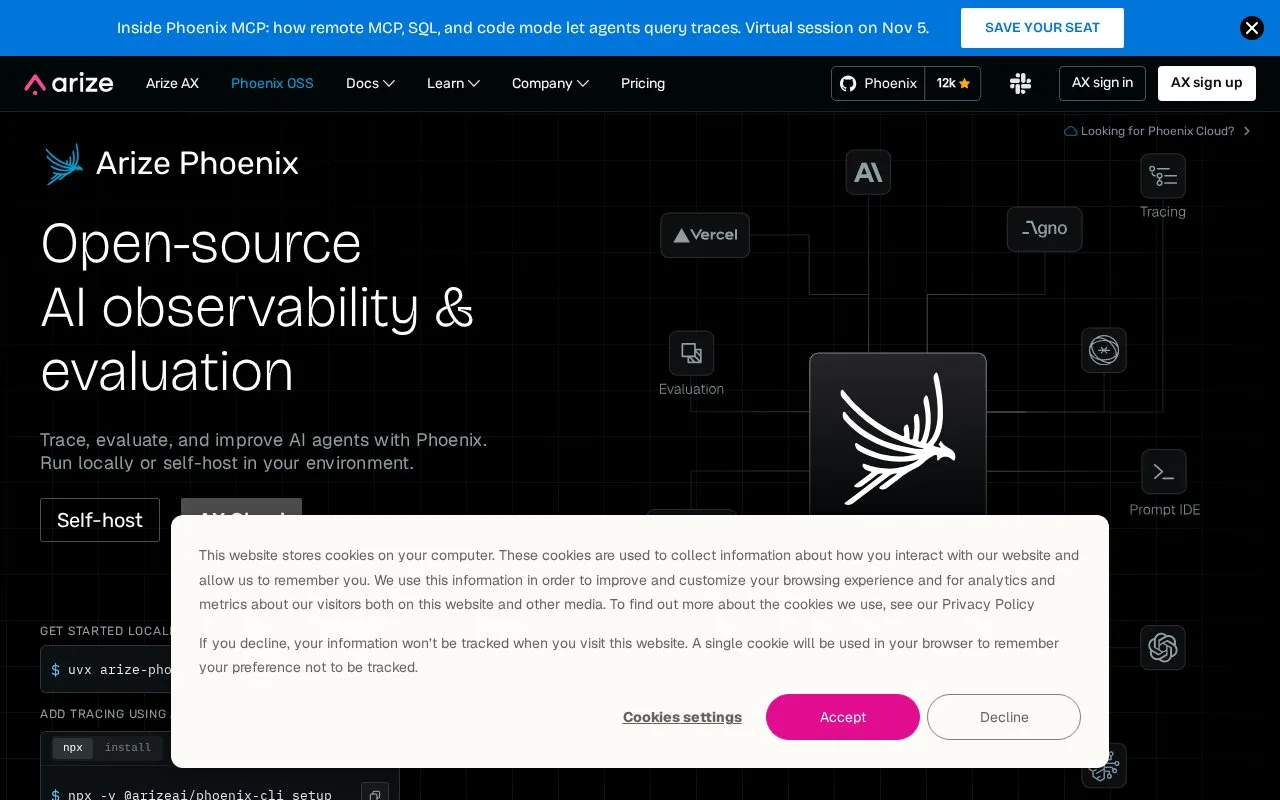Select the Prompt IDE terminal icon
The width and height of the screenshot is (1280, 800).
click(x=1164, y=472)
